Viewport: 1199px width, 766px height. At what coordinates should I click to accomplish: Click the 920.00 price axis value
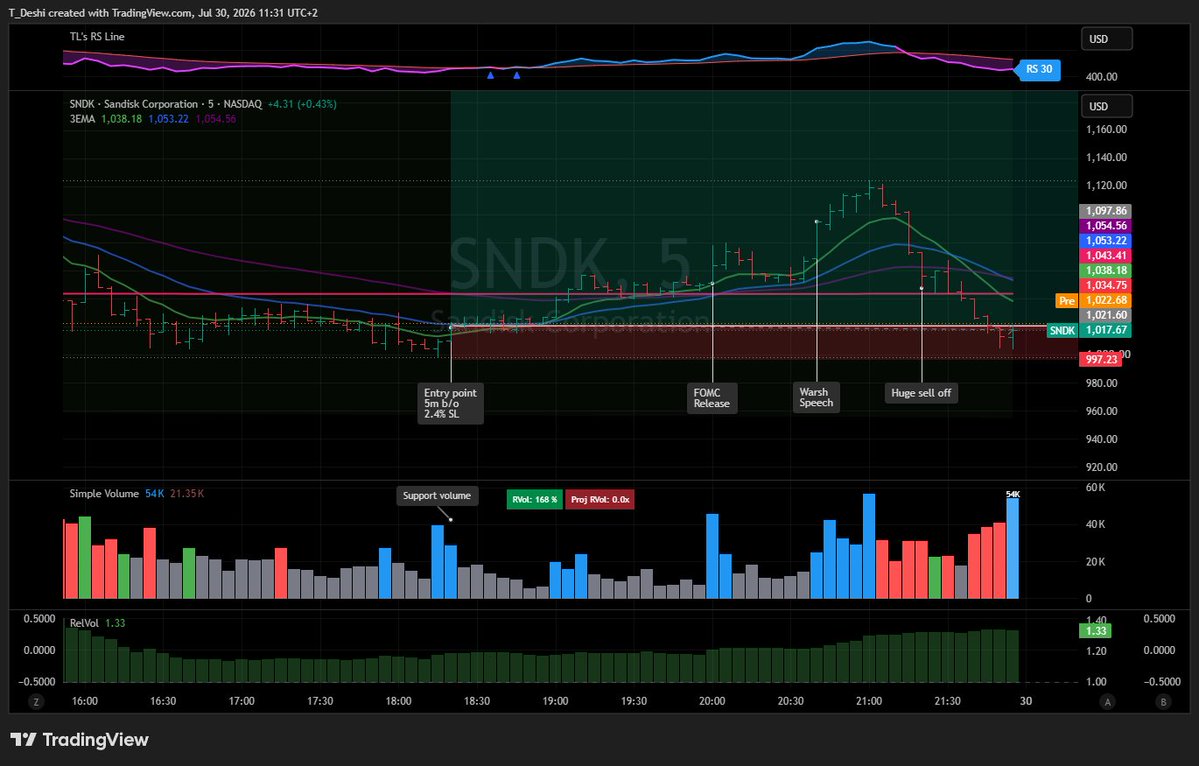click(1101, 467)
